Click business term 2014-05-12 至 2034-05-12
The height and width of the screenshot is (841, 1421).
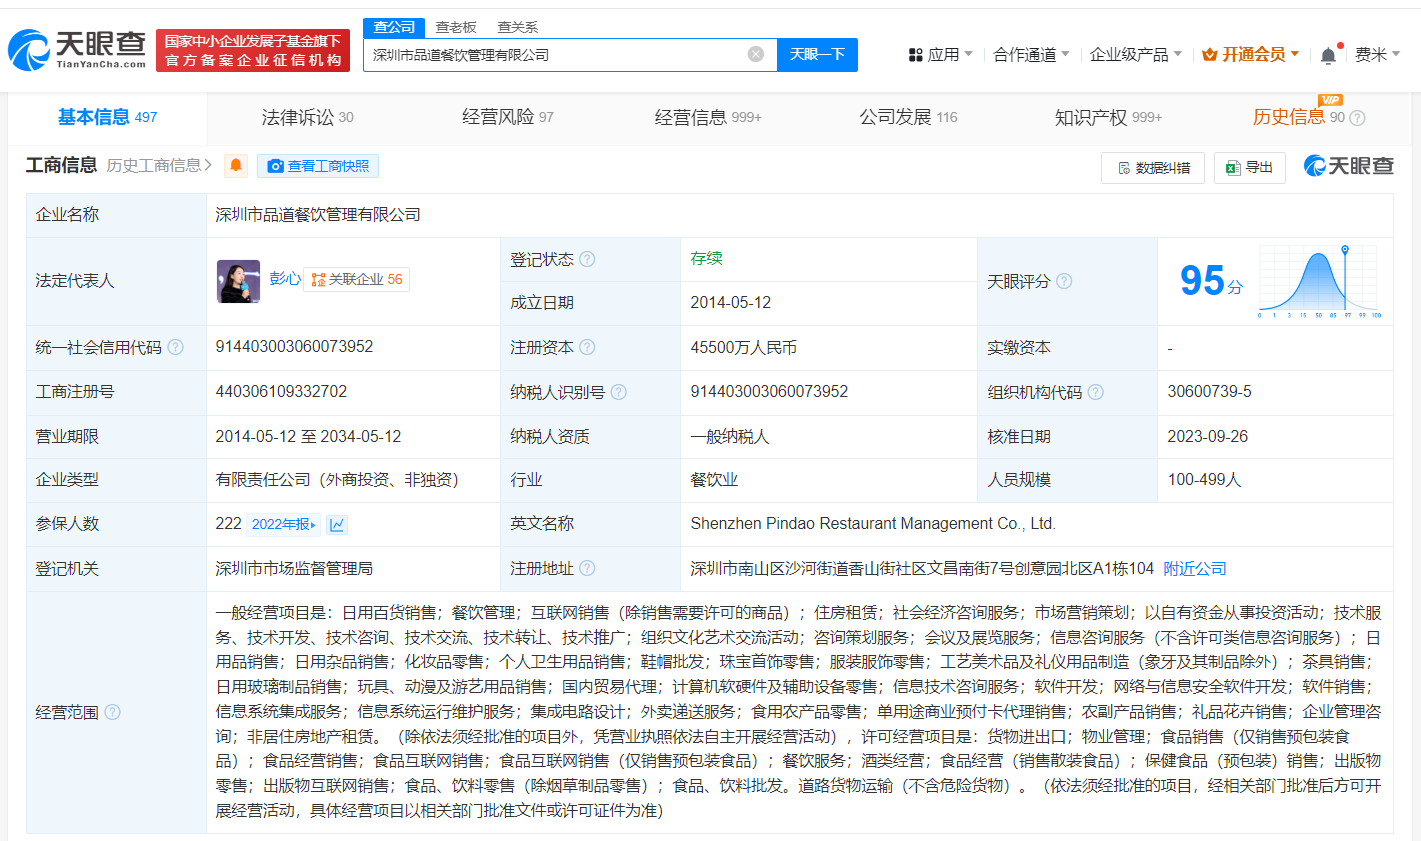[308, 436]
